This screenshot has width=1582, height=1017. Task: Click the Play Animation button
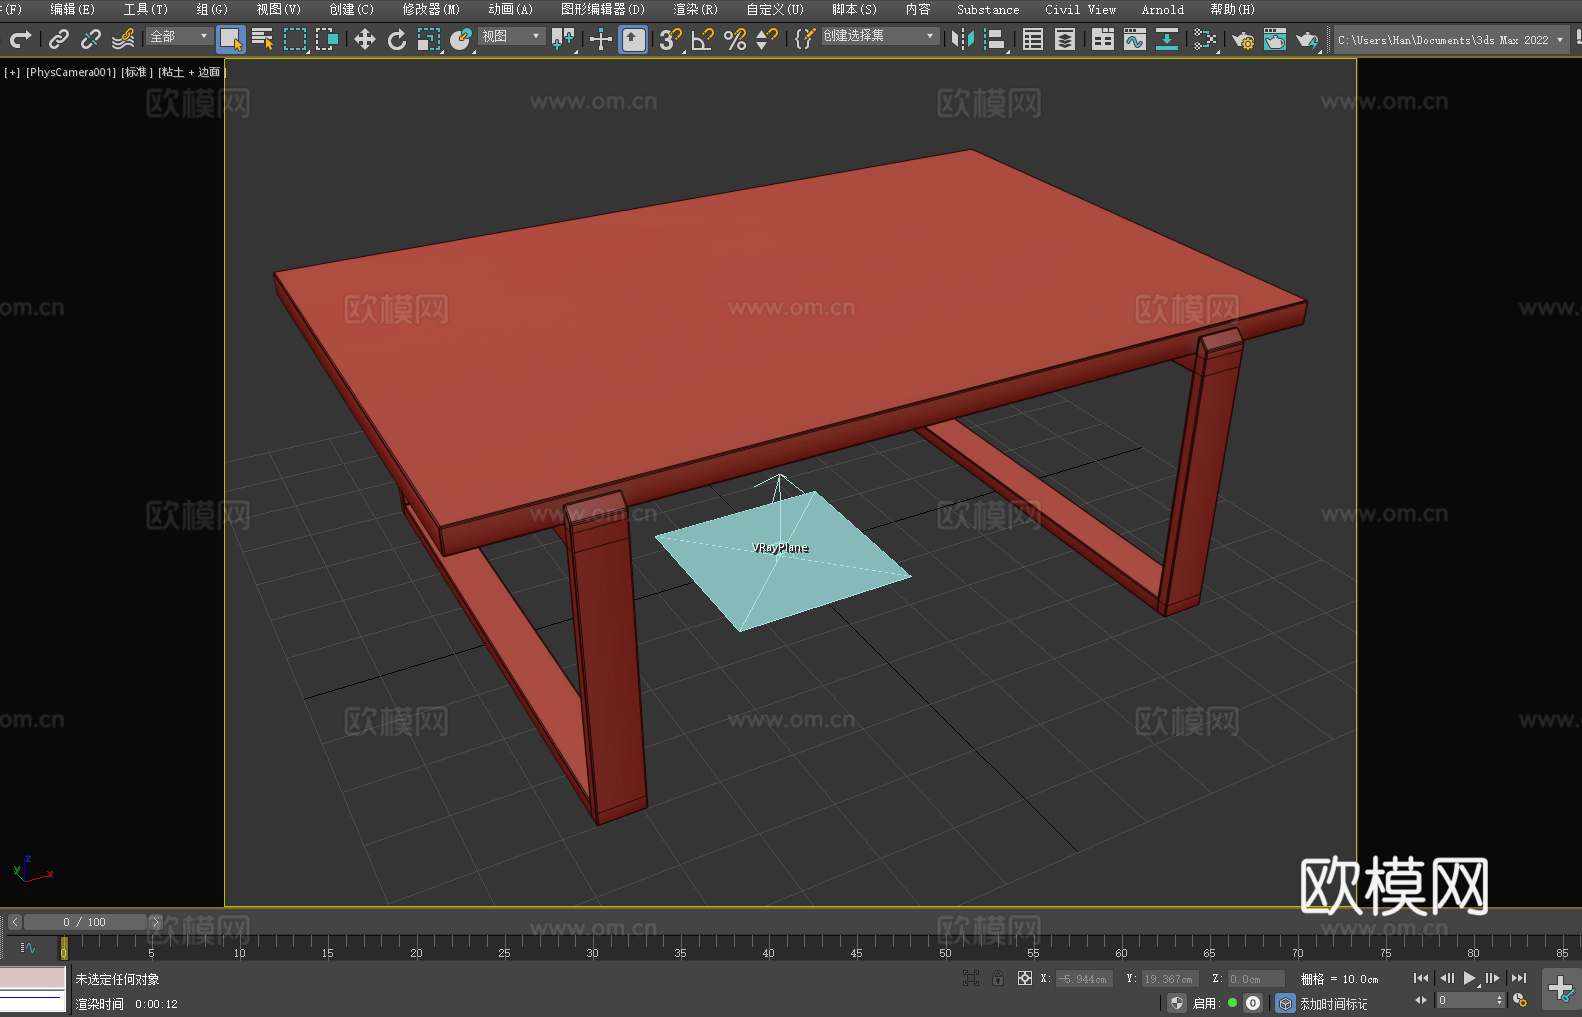pos(1469,978)
